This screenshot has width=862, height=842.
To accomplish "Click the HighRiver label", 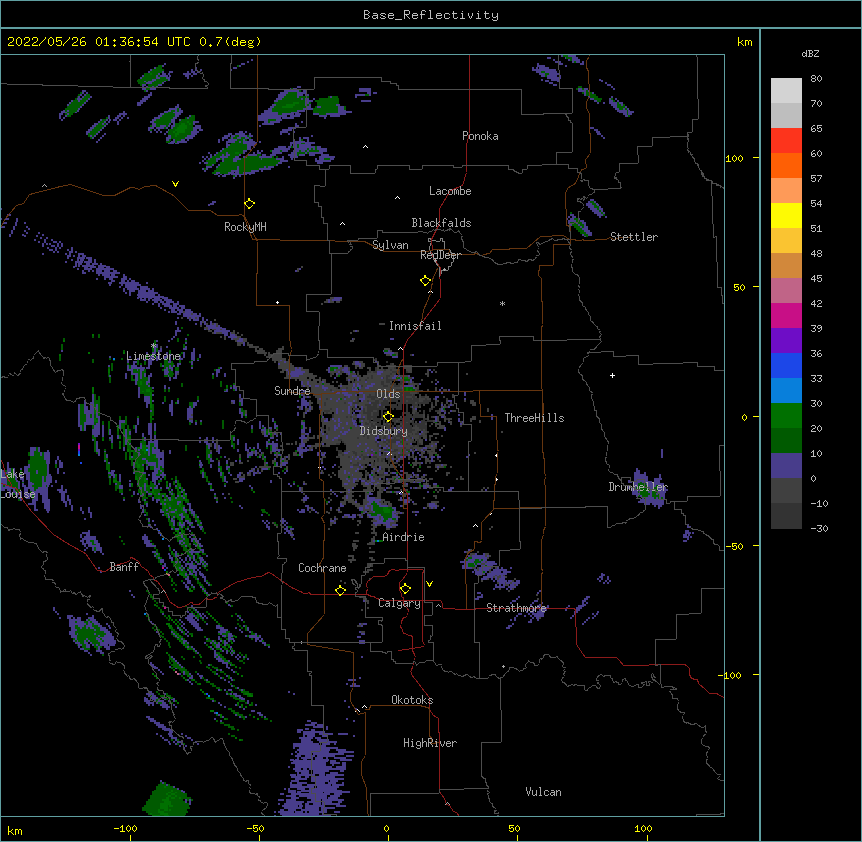I will 430,743.
